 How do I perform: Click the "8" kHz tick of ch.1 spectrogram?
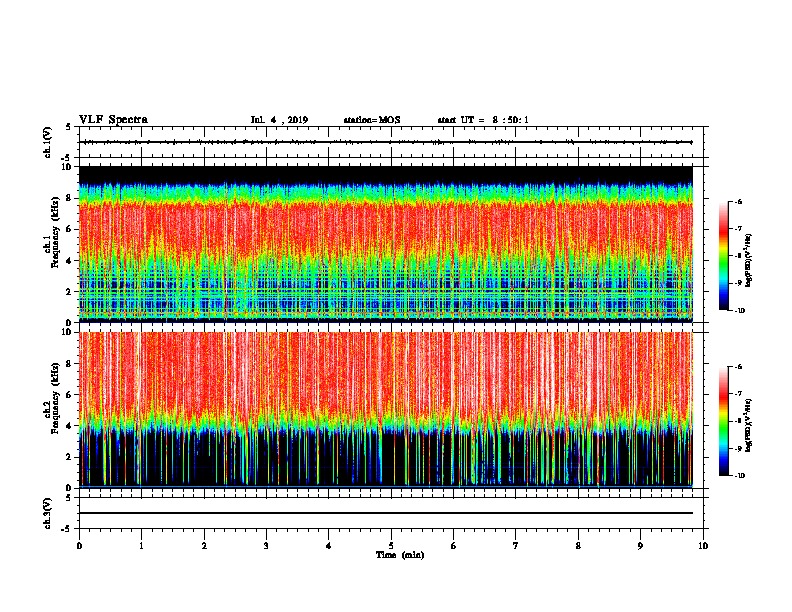point(69,198)
